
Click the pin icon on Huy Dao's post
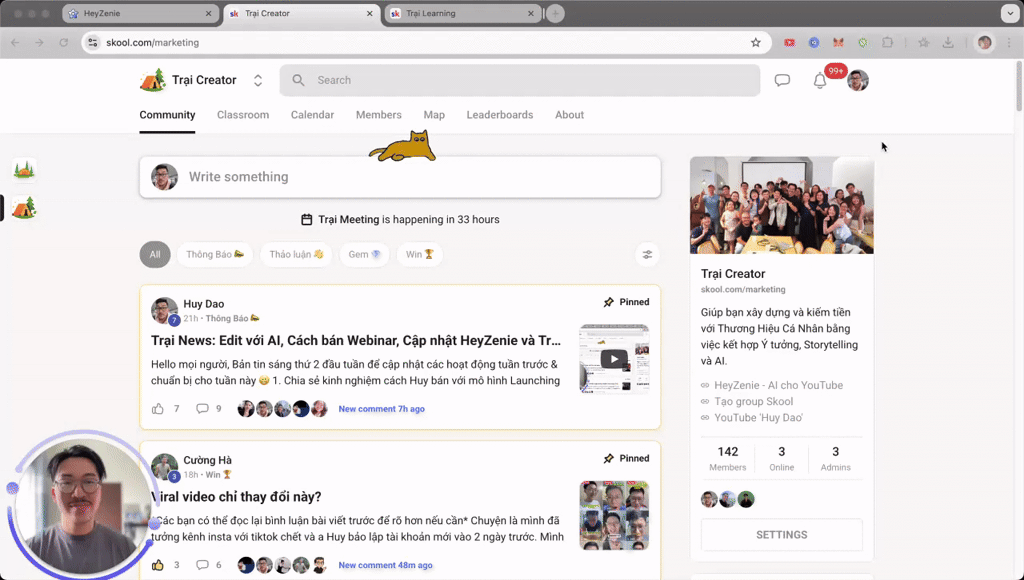coord(609,302)
